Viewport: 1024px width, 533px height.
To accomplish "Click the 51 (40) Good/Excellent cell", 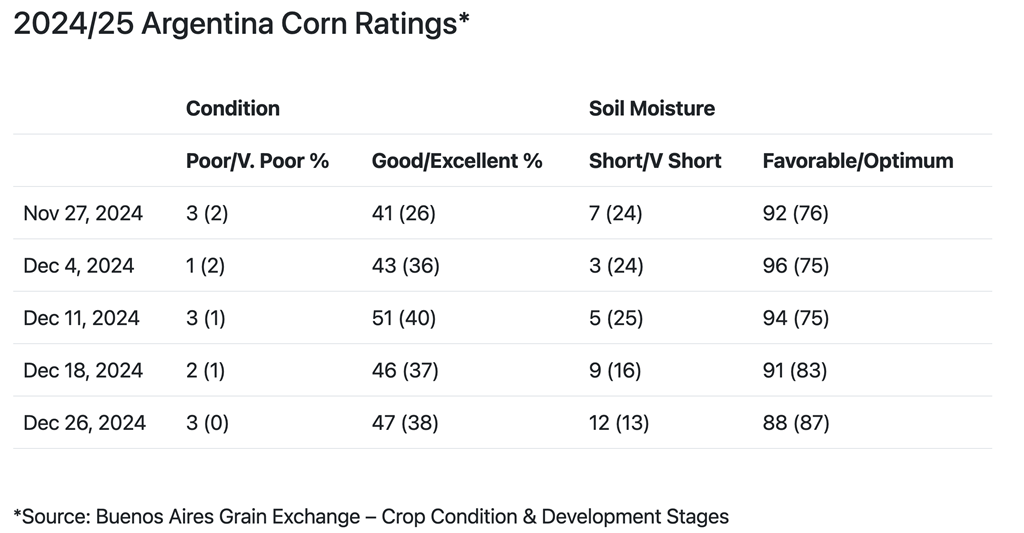I will [x=405, y=318].
